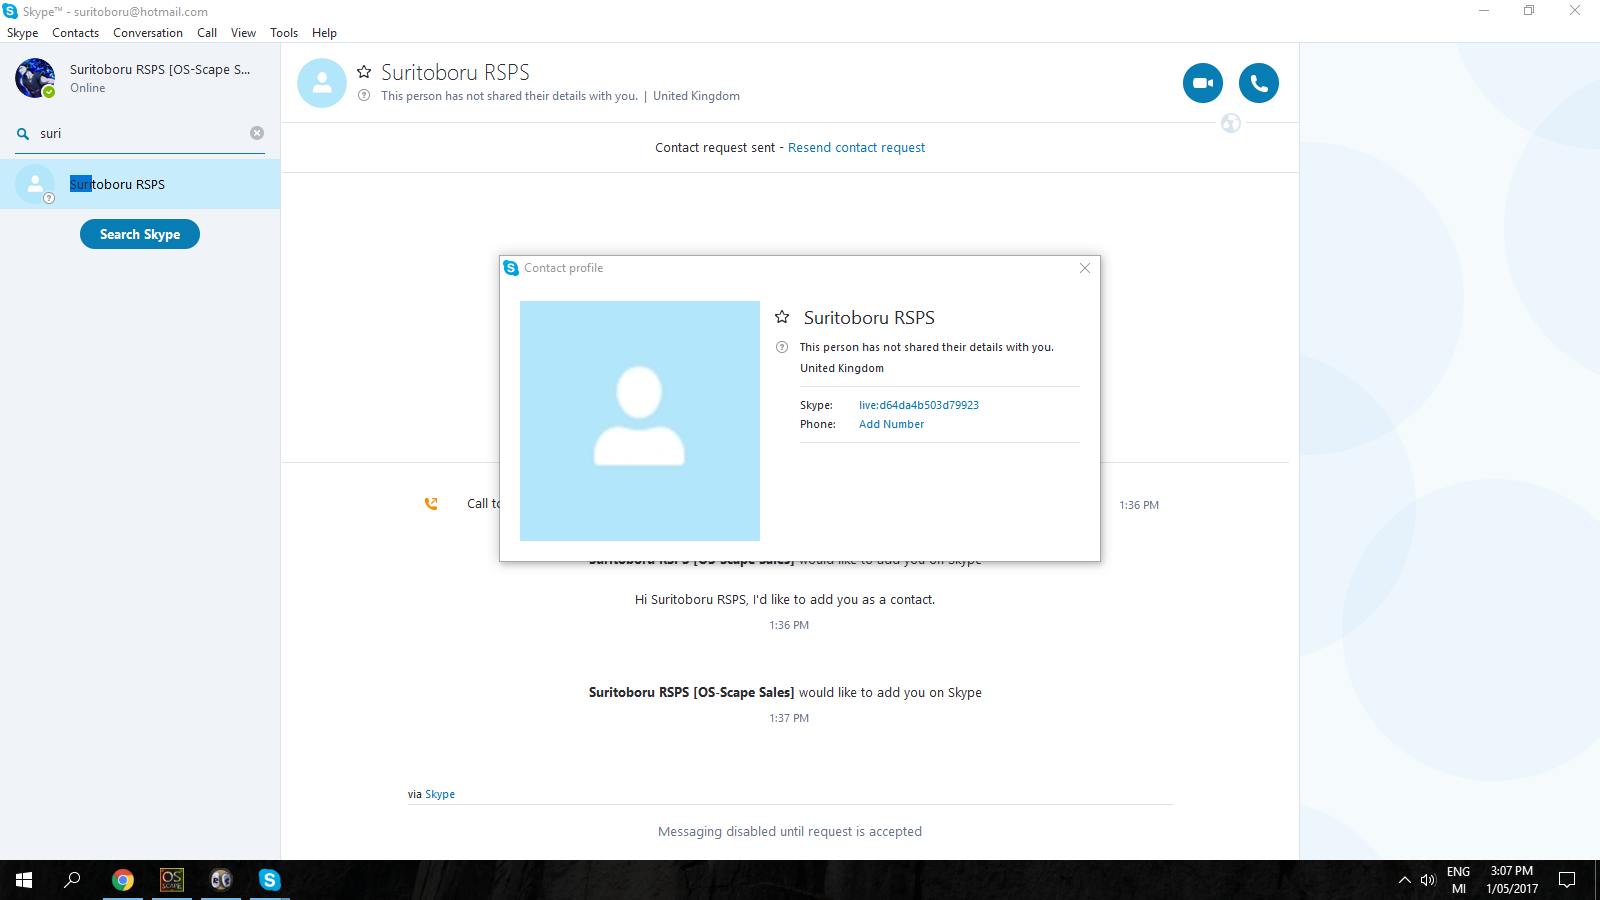The image size is (1600, 900).
Task: Click the Skype logo in the Contact profile title bar
Action: (x=511, y=268)
